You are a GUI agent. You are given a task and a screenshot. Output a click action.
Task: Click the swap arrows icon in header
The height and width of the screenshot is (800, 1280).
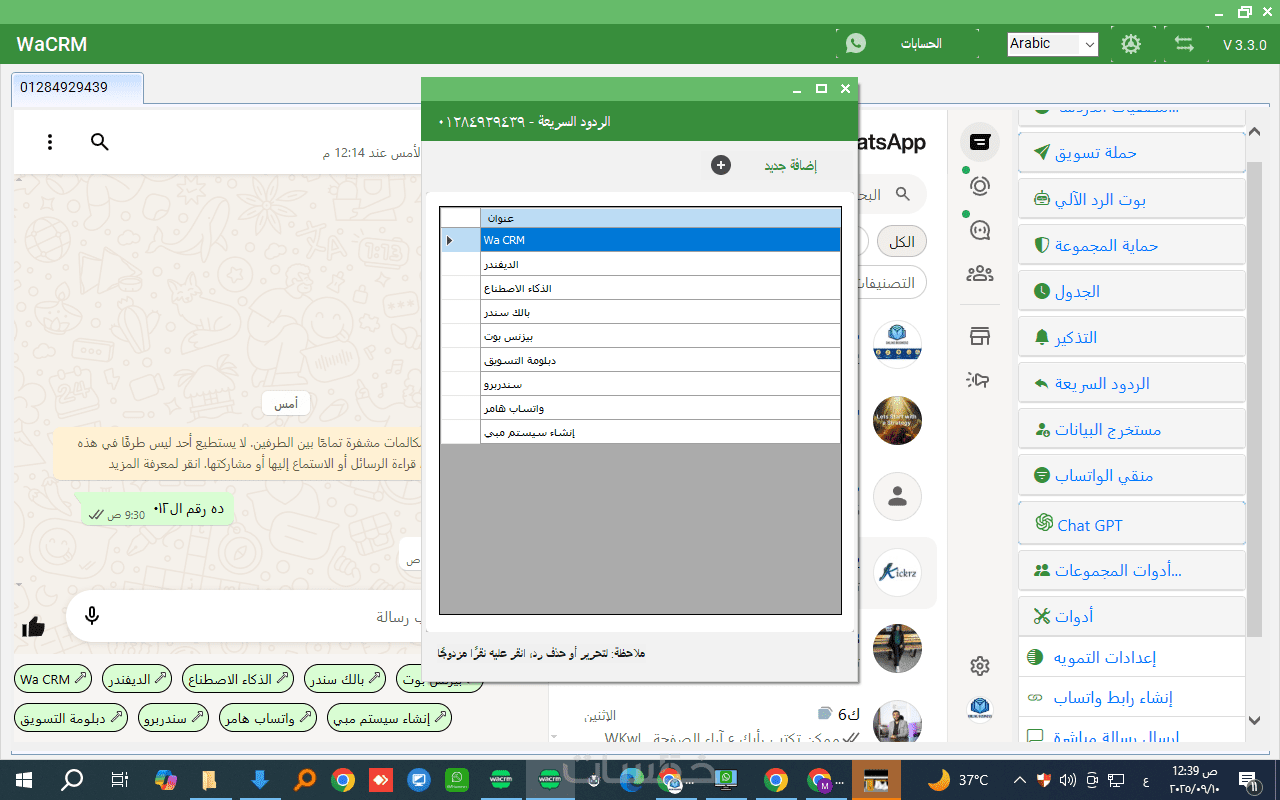point(1185,44)
